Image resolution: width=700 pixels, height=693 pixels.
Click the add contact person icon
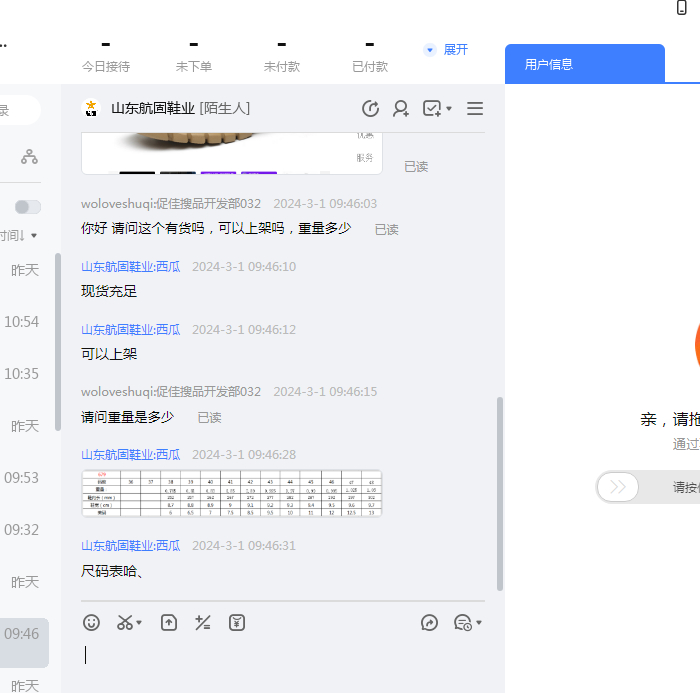401,108
